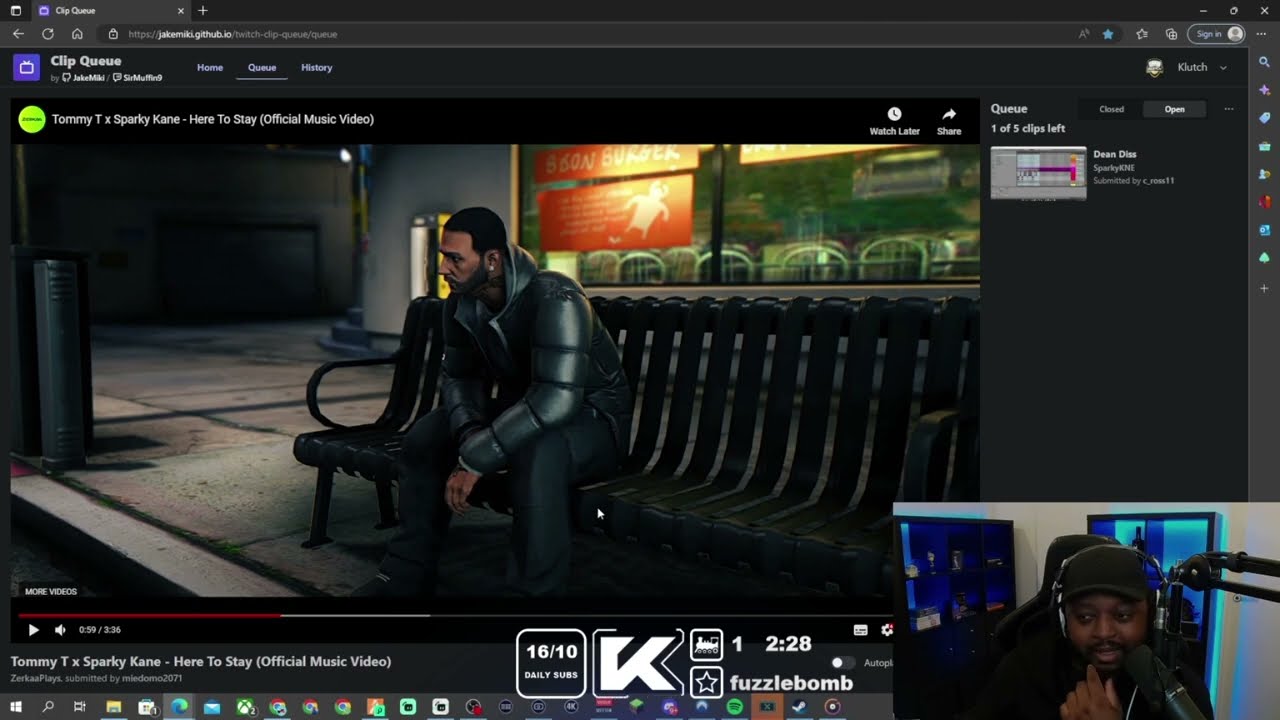Open Read Aloud in address bar
Image resolution: width=1280 pixels, height=720 pixels.
pos(1084,34)
